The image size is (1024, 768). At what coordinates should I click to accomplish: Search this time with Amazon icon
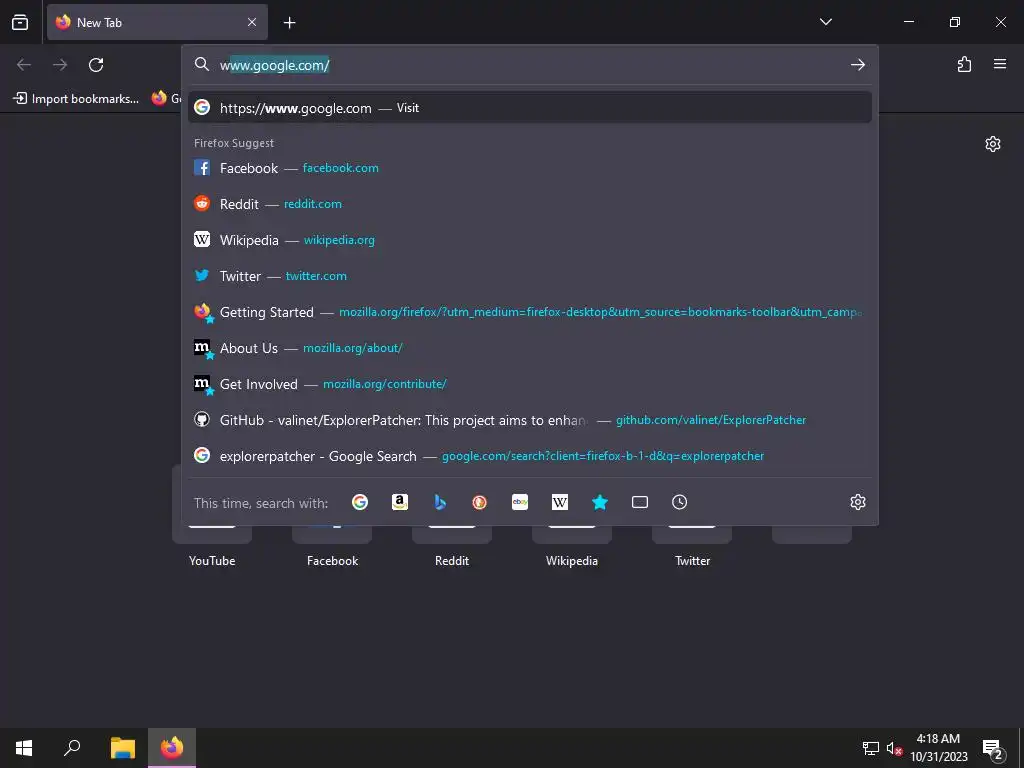[x=400, y=502]
